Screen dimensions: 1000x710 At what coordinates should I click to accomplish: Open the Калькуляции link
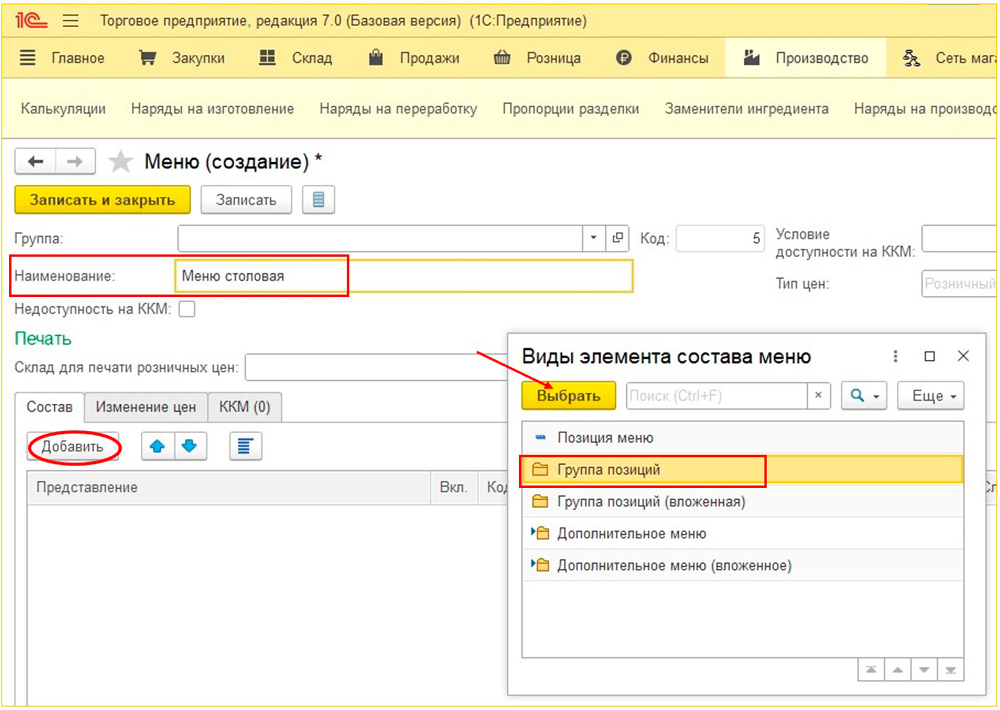tap(63, 109)
